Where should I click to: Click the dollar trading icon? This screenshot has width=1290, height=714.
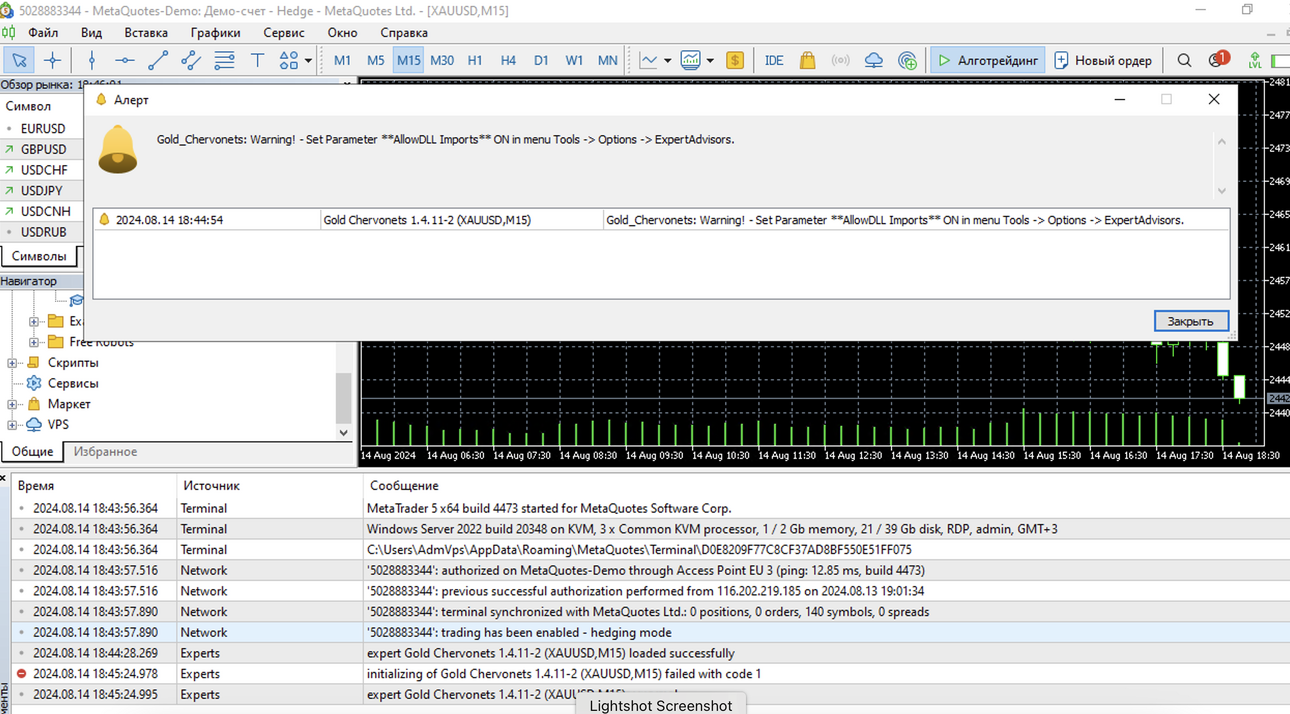(735, 60)
